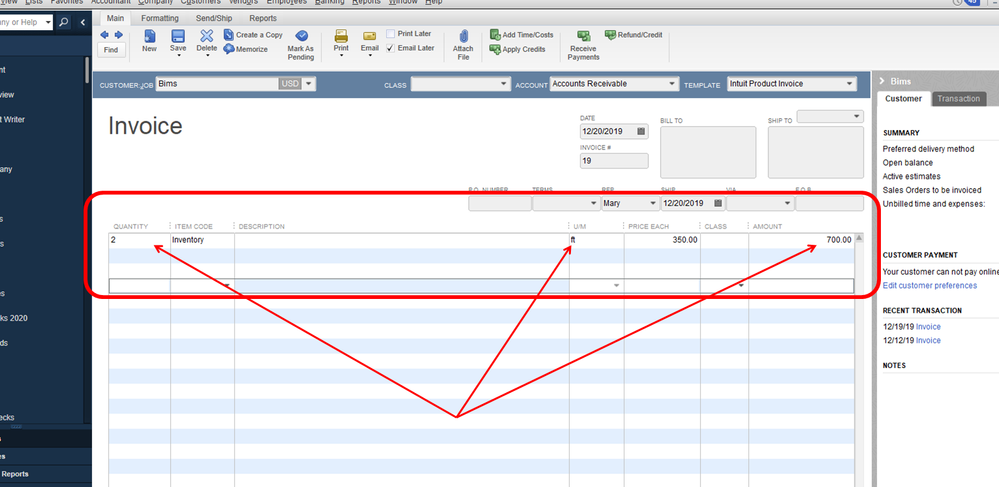
Task: Collapse the left navigation panel
Action: pyautogui.click(x=83, y=22)
